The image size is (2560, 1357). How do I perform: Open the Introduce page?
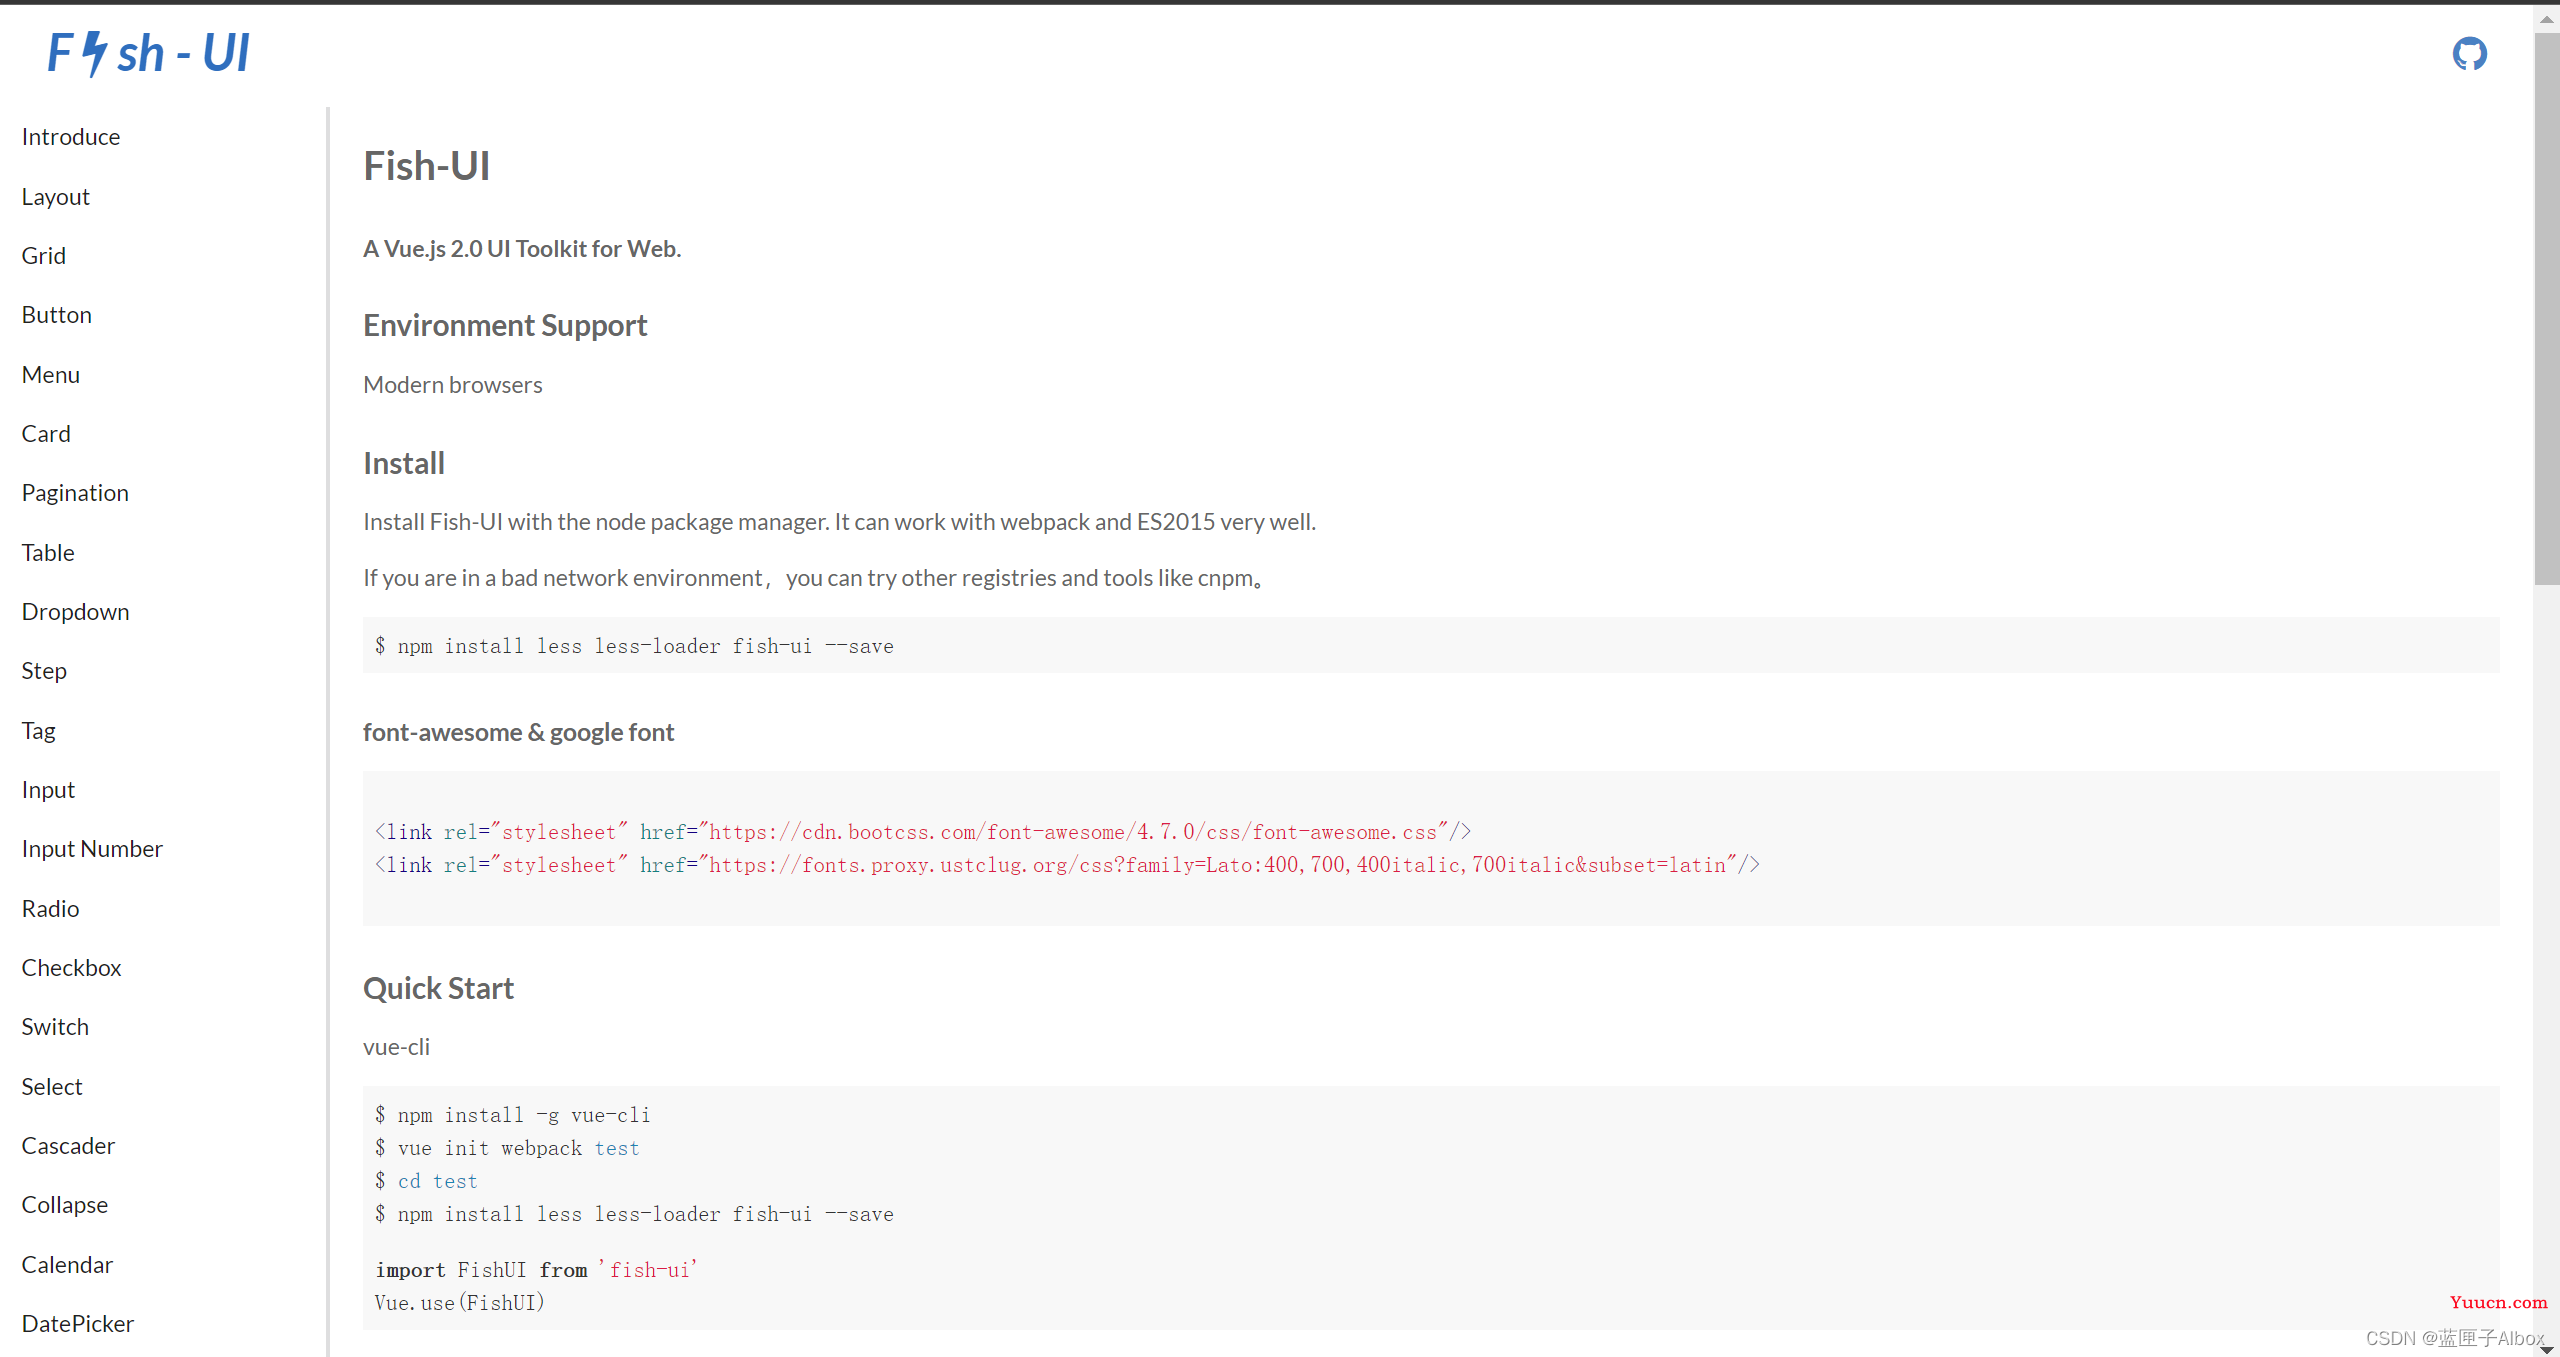(x=71, y=137)
